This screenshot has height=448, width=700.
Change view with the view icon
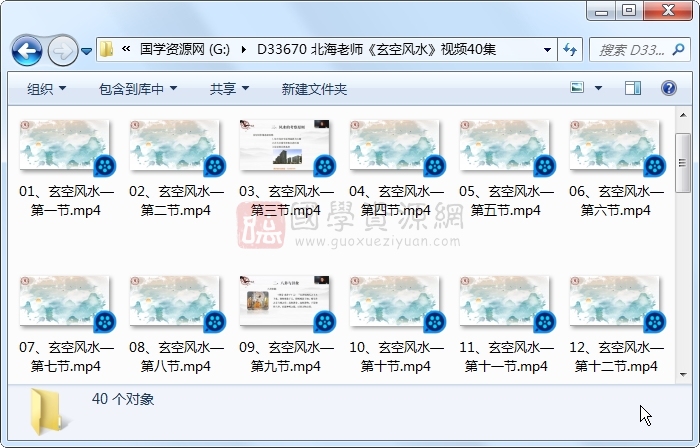point(577,87)
